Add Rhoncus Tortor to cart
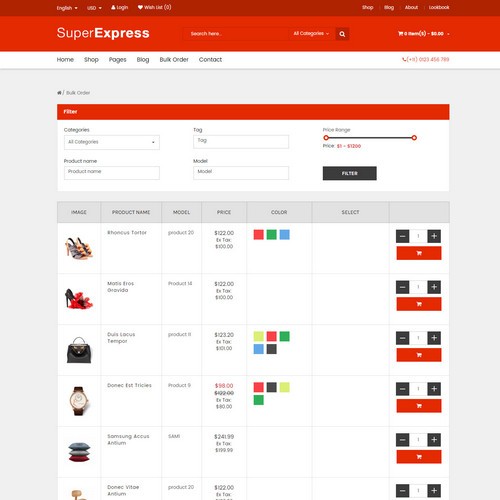The image size is (500, 500). pyautogui.click(x=419, y=253)
